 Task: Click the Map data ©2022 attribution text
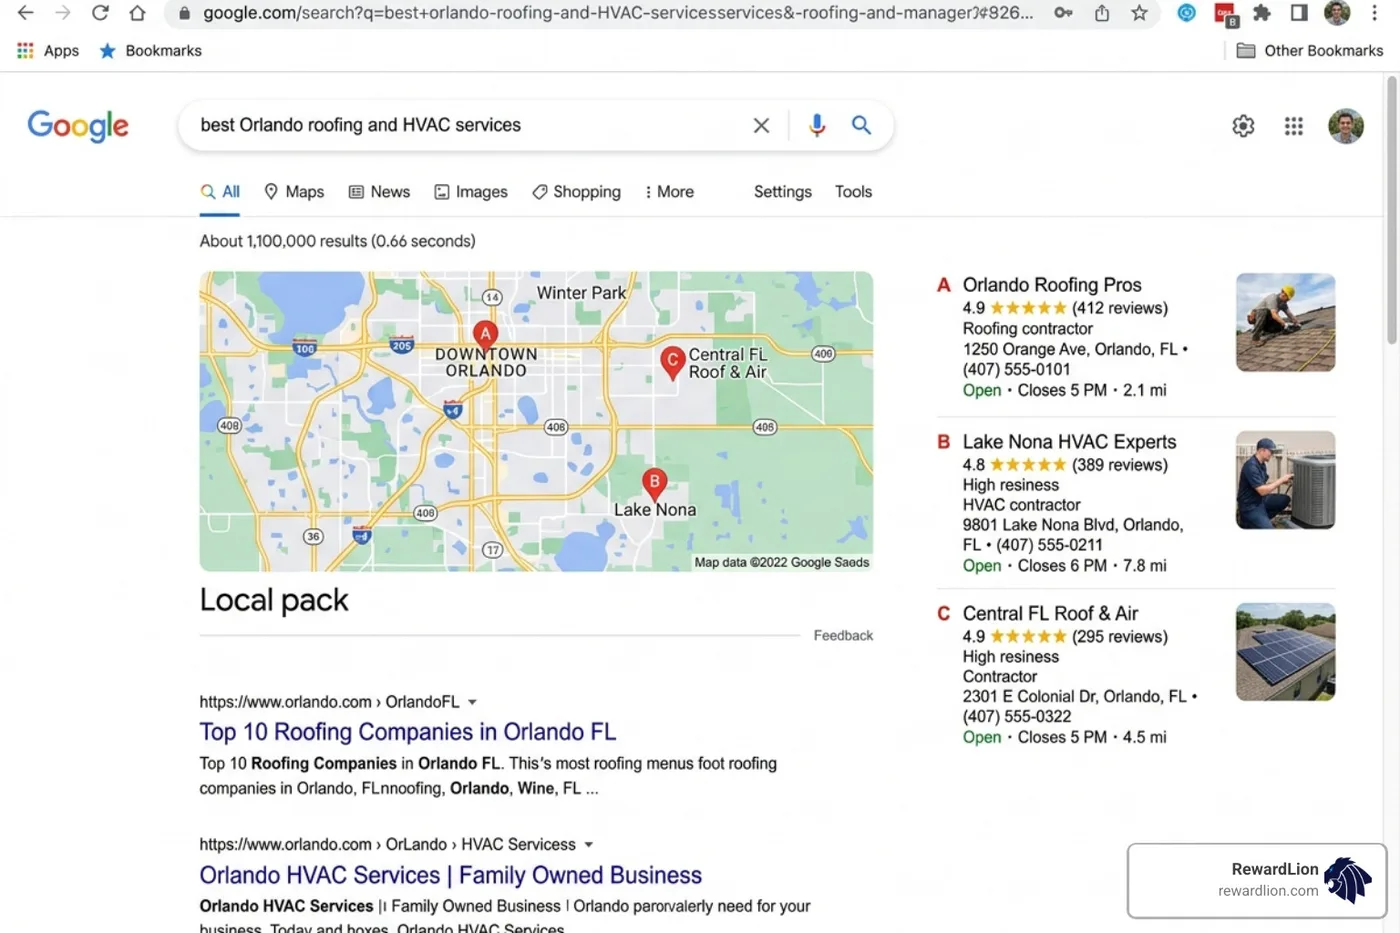[782, 563]
